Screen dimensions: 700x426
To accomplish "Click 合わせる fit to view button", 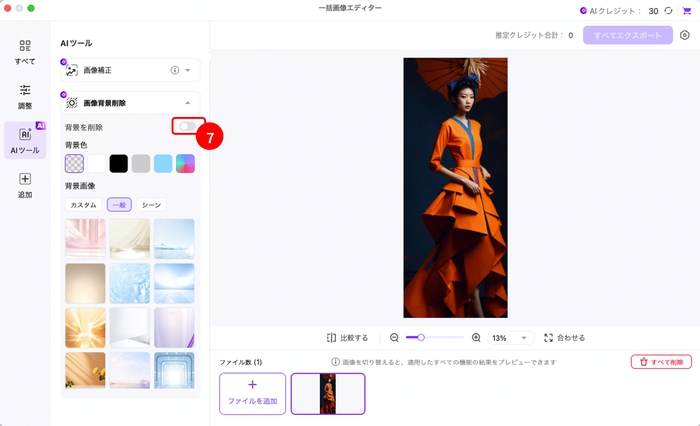I will 564,338.
